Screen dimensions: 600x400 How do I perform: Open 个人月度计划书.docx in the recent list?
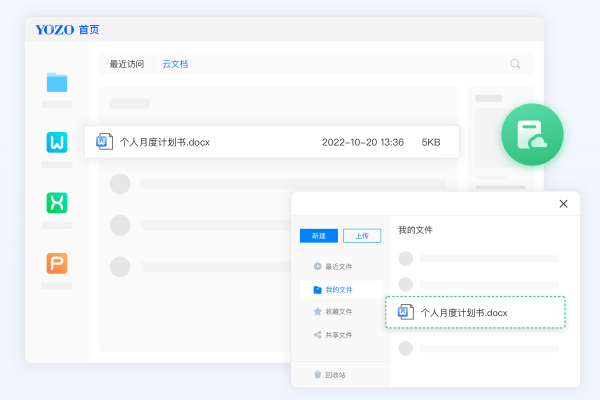[x=165, y=142]
